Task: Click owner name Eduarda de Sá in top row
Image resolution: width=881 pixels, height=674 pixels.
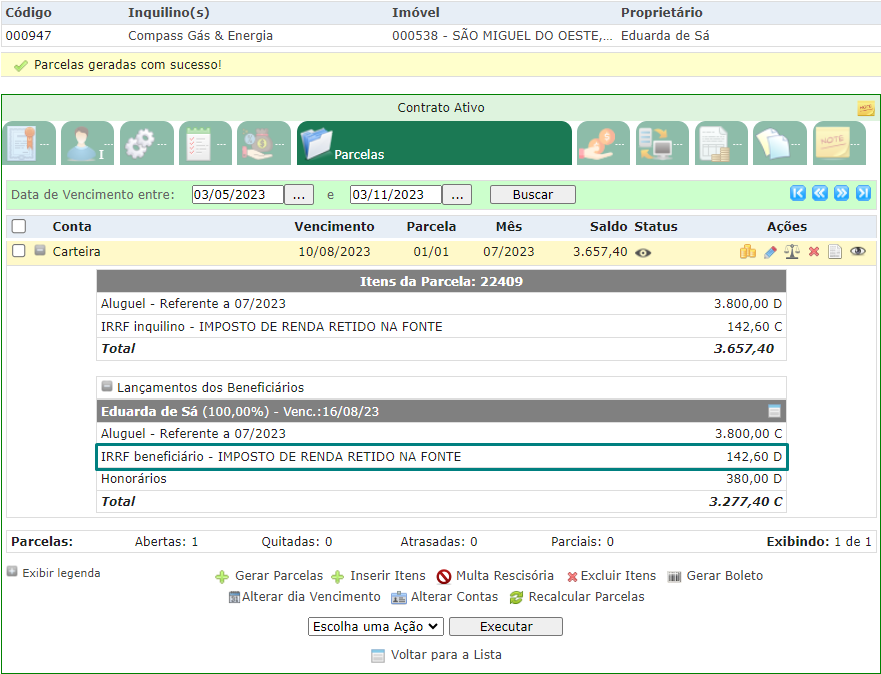Action: [x=665, y=35]
